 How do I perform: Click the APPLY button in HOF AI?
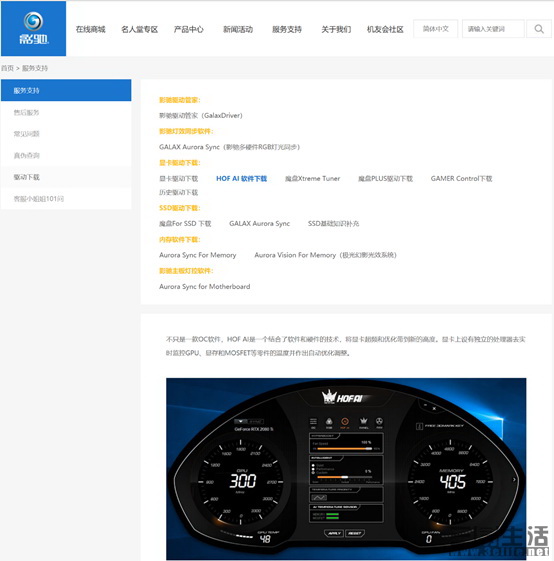[x=334, y=533]
